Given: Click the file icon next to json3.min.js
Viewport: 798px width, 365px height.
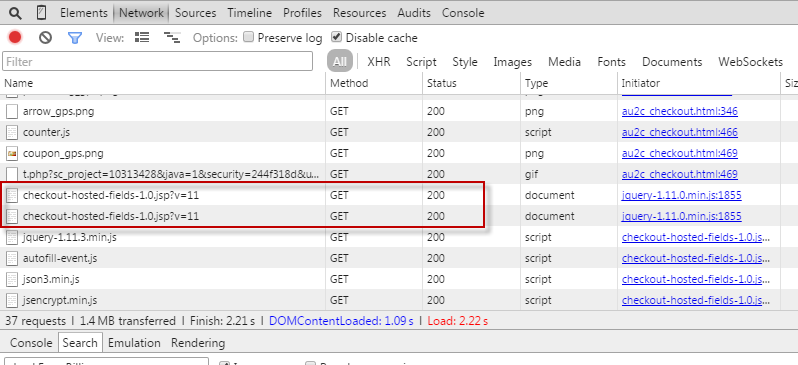Looking at the screenshot, I should (12, 279).
